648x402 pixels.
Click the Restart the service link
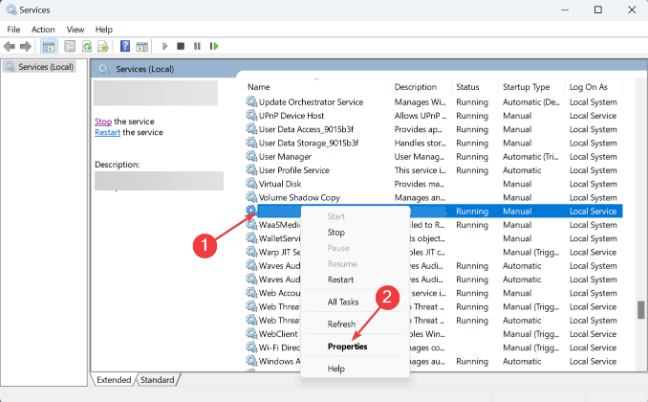107,132
